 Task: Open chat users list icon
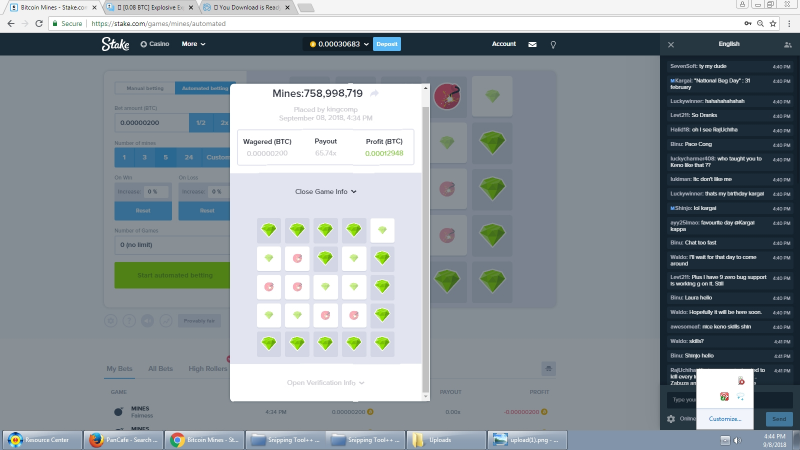tap(788, 45)
